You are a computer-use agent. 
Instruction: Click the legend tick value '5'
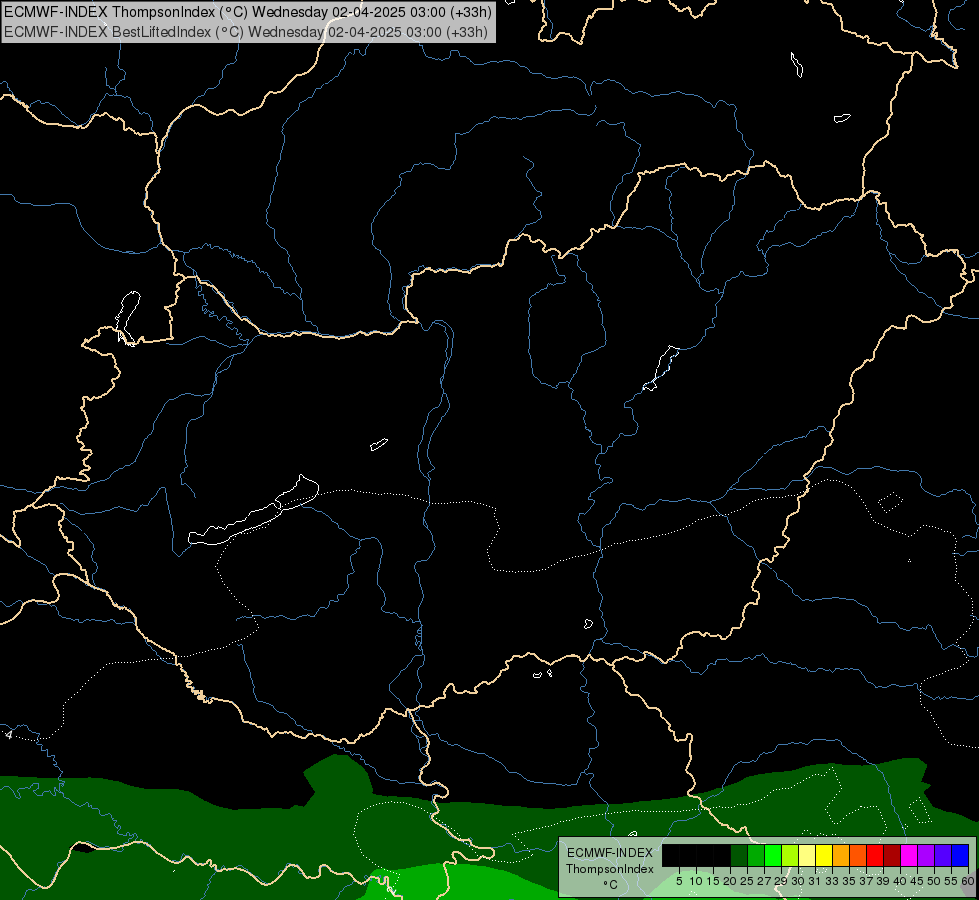point(679,881)
